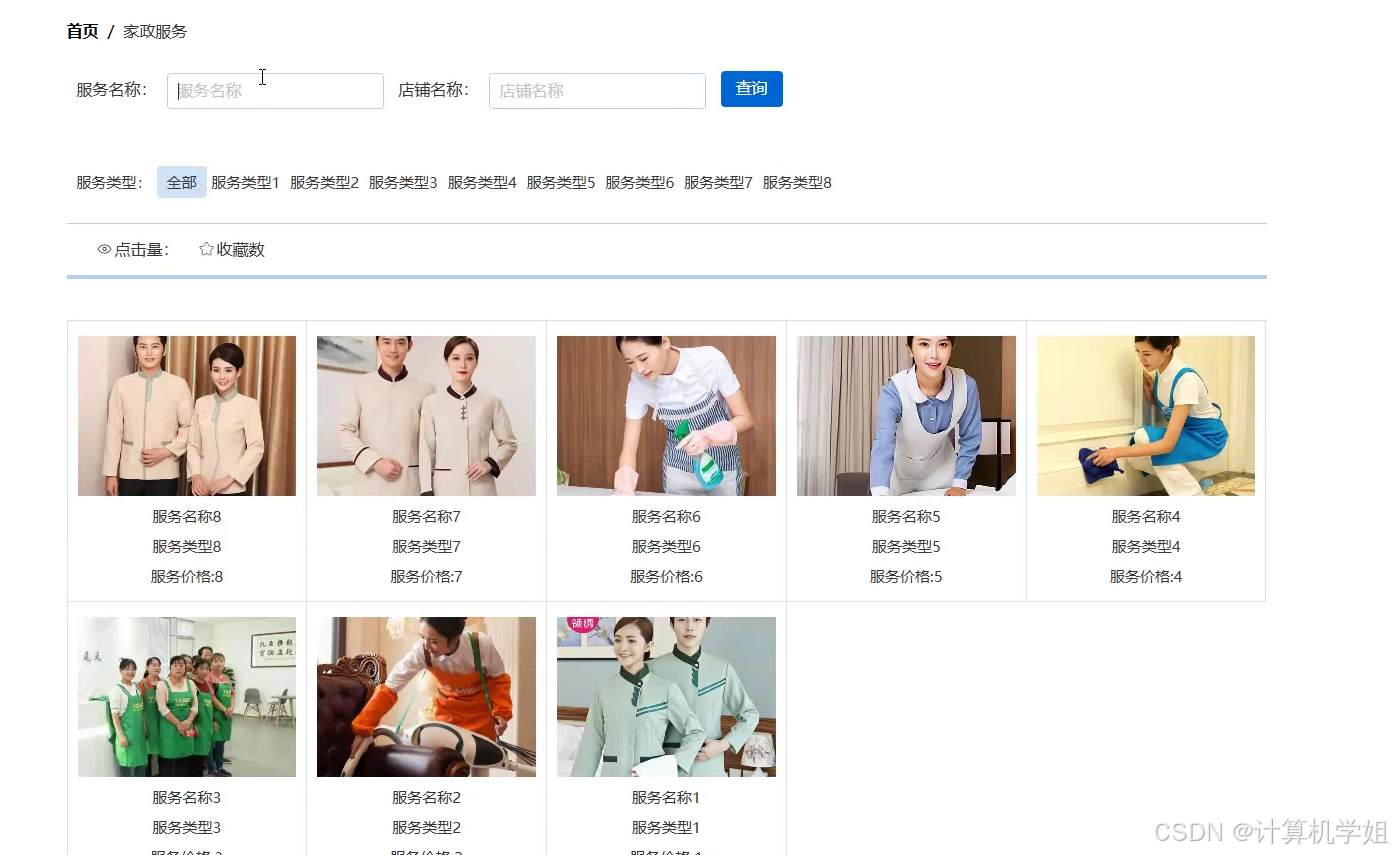Click the 服务价格:6 text
Image resolution: width=1392 pixels, height=855 pixels.
[666, 577]
